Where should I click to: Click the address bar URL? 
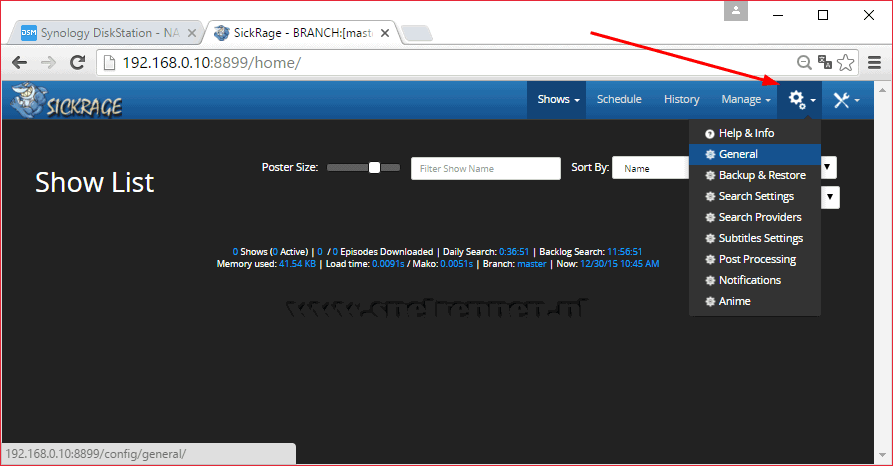[212, 63]
